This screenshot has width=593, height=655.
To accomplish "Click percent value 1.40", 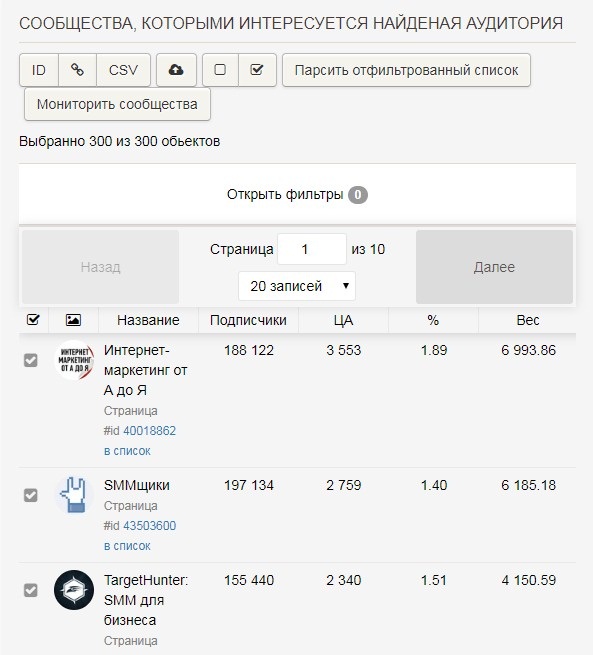I will click(434, 485).
